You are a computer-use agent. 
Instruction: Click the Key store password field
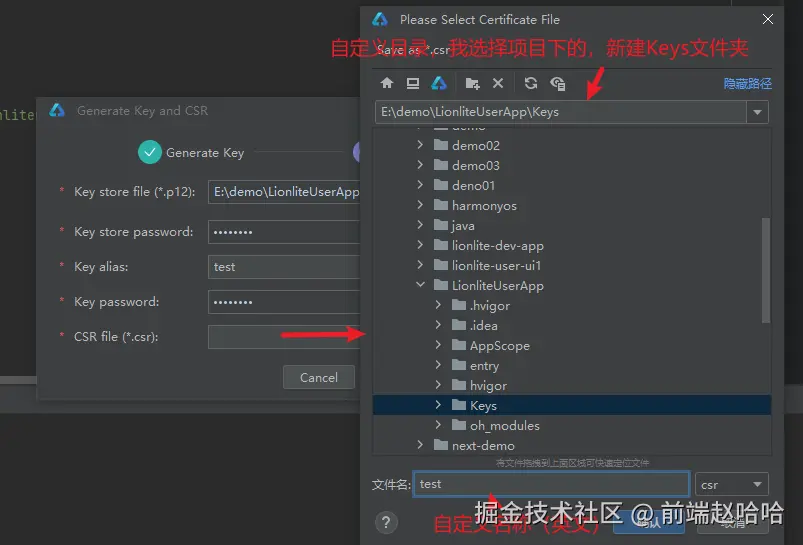point(284,232)
